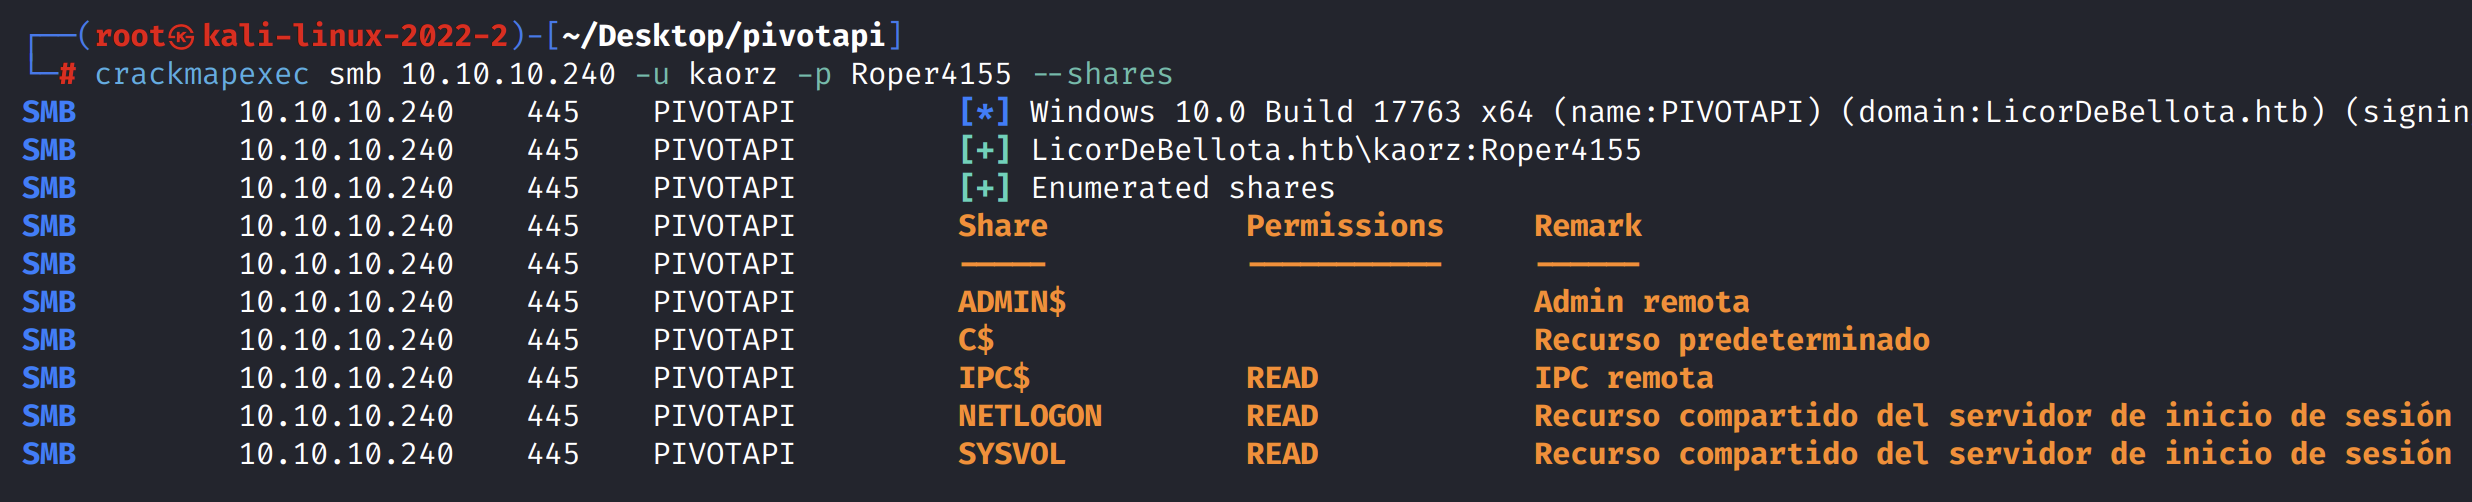Select the IPC$ share name
Viewport: 2472px width, 502px height.
pos(994,378)
